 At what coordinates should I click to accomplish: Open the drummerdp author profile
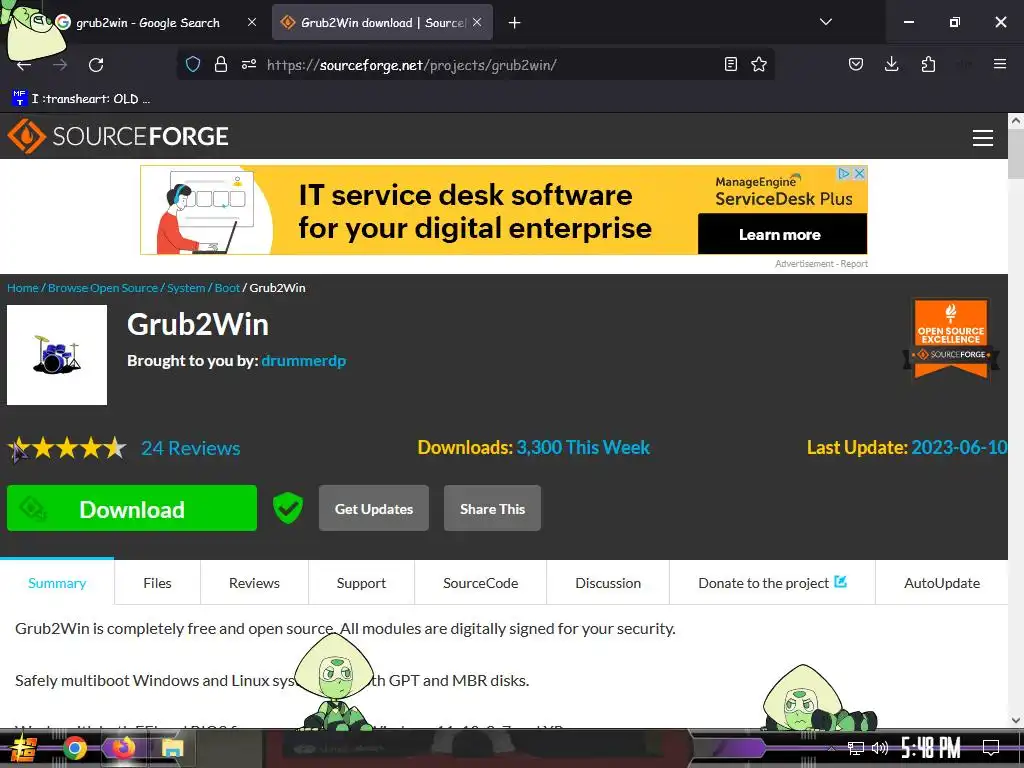304,360
